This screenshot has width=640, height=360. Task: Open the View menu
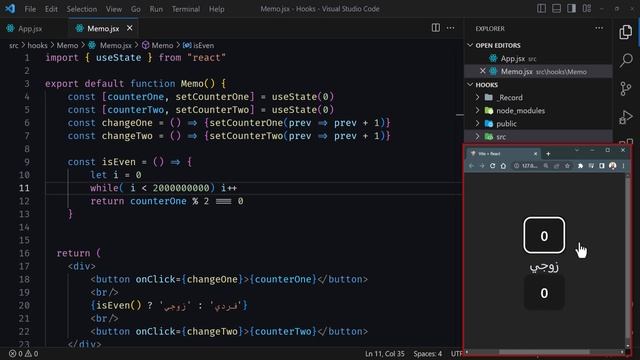click(114, 9)
